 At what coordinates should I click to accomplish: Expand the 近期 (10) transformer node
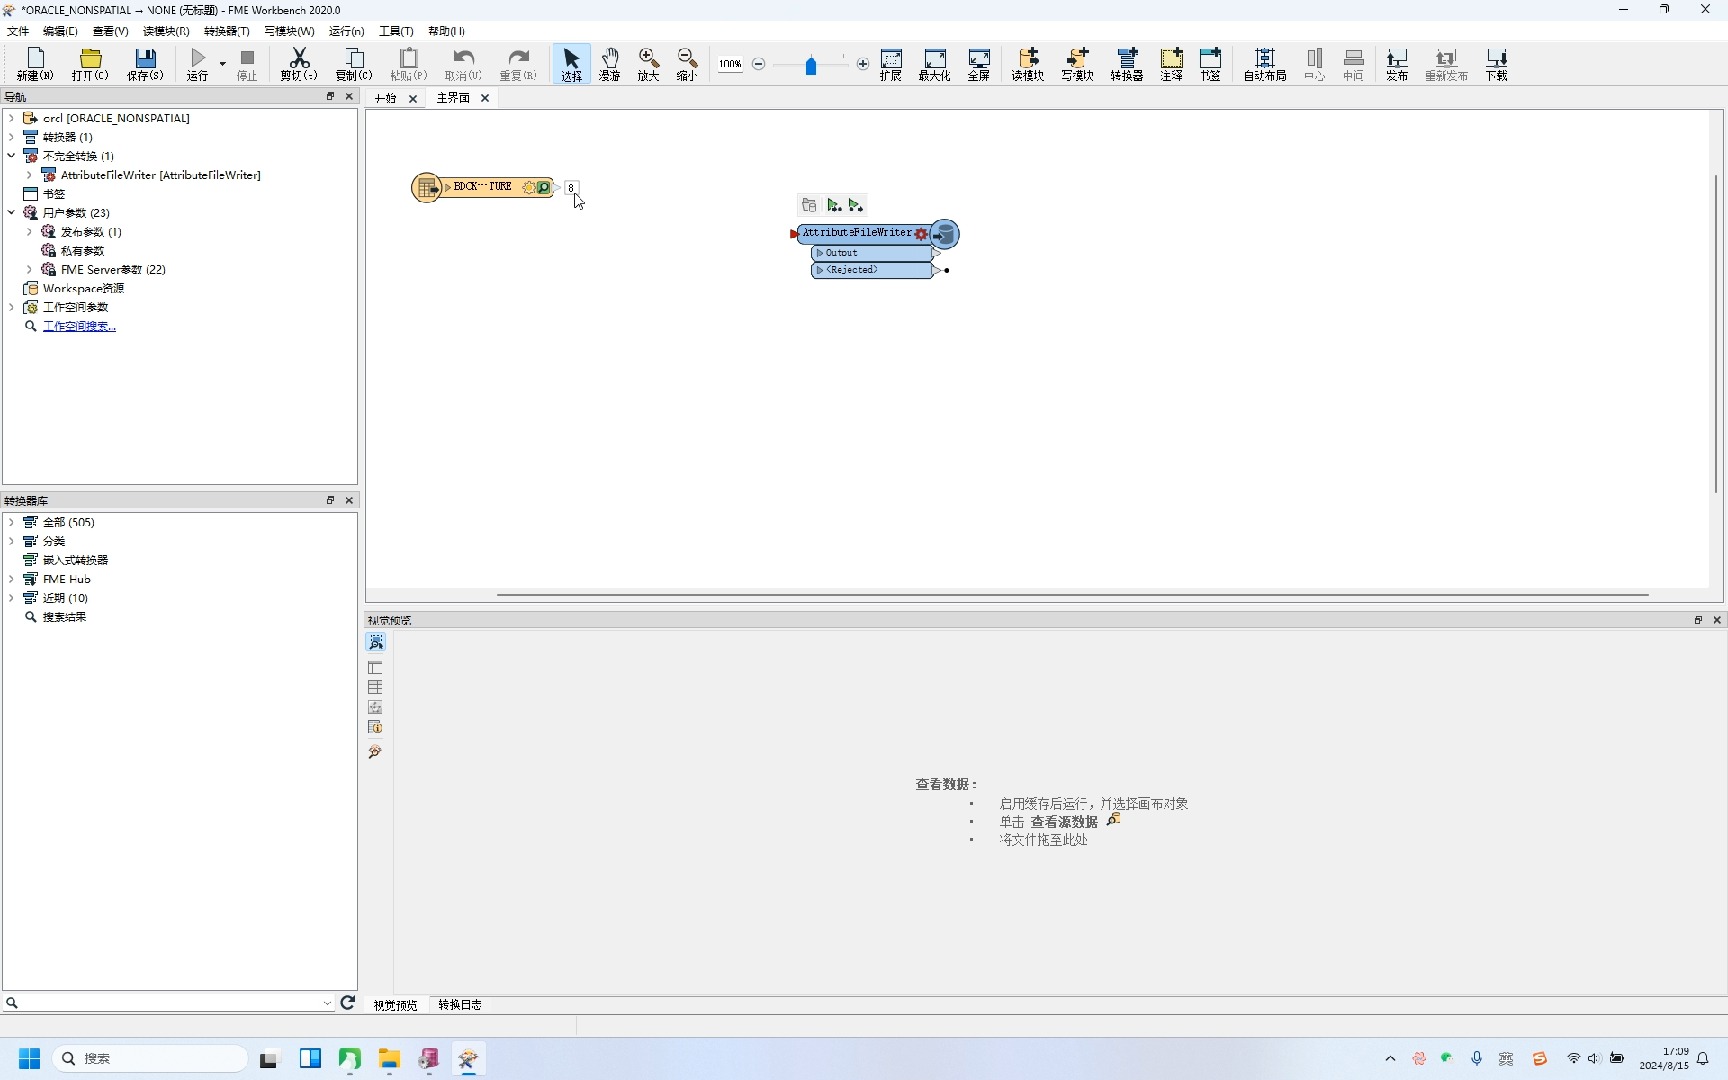coord(11,598)
